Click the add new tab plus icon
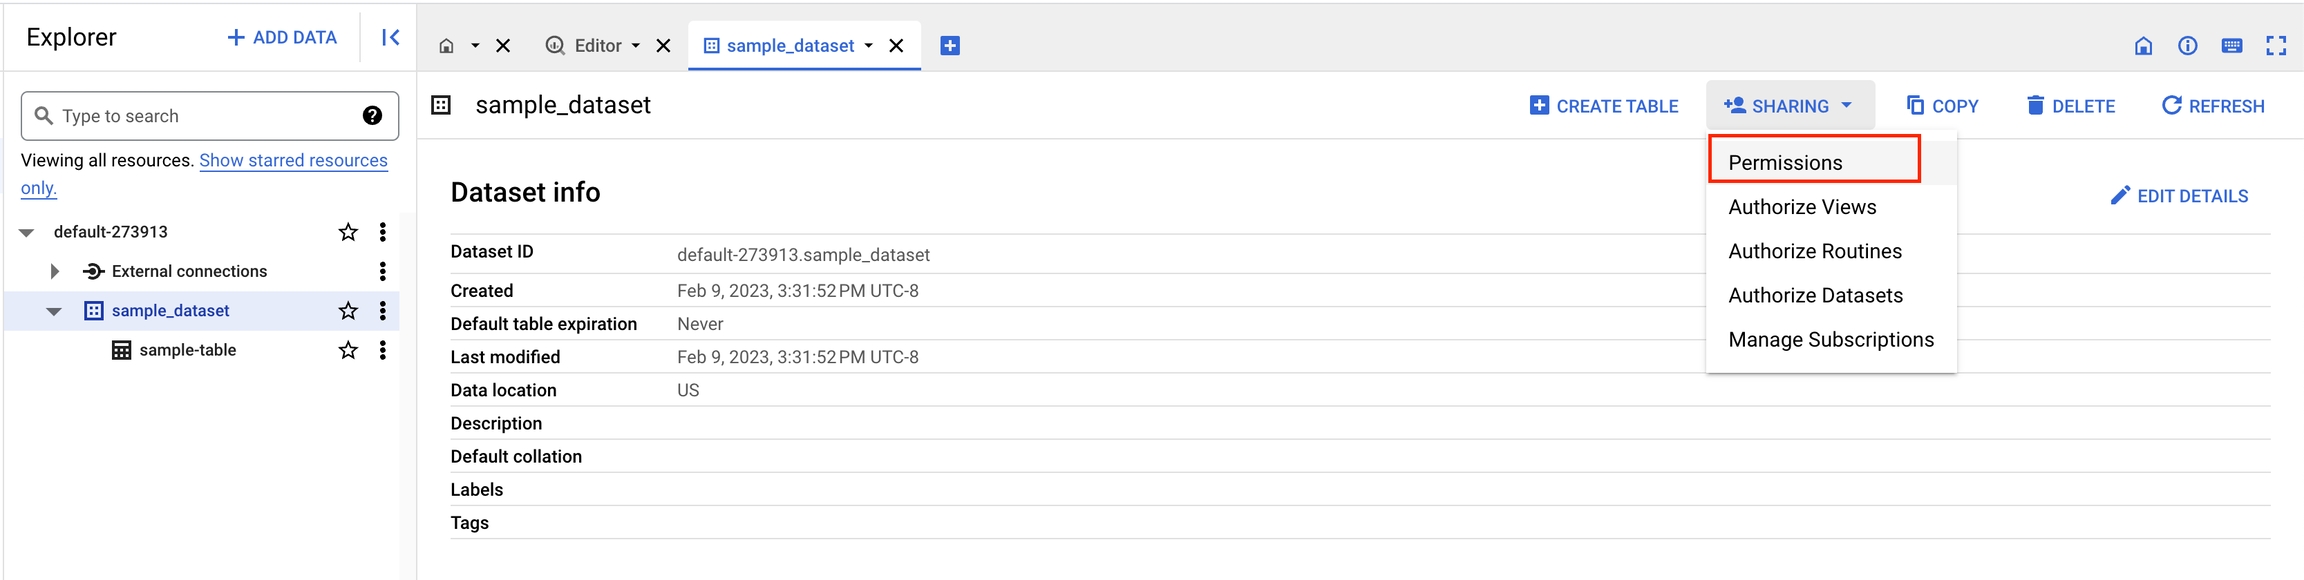Screen dimensions: 2304x580 (950, 46)
